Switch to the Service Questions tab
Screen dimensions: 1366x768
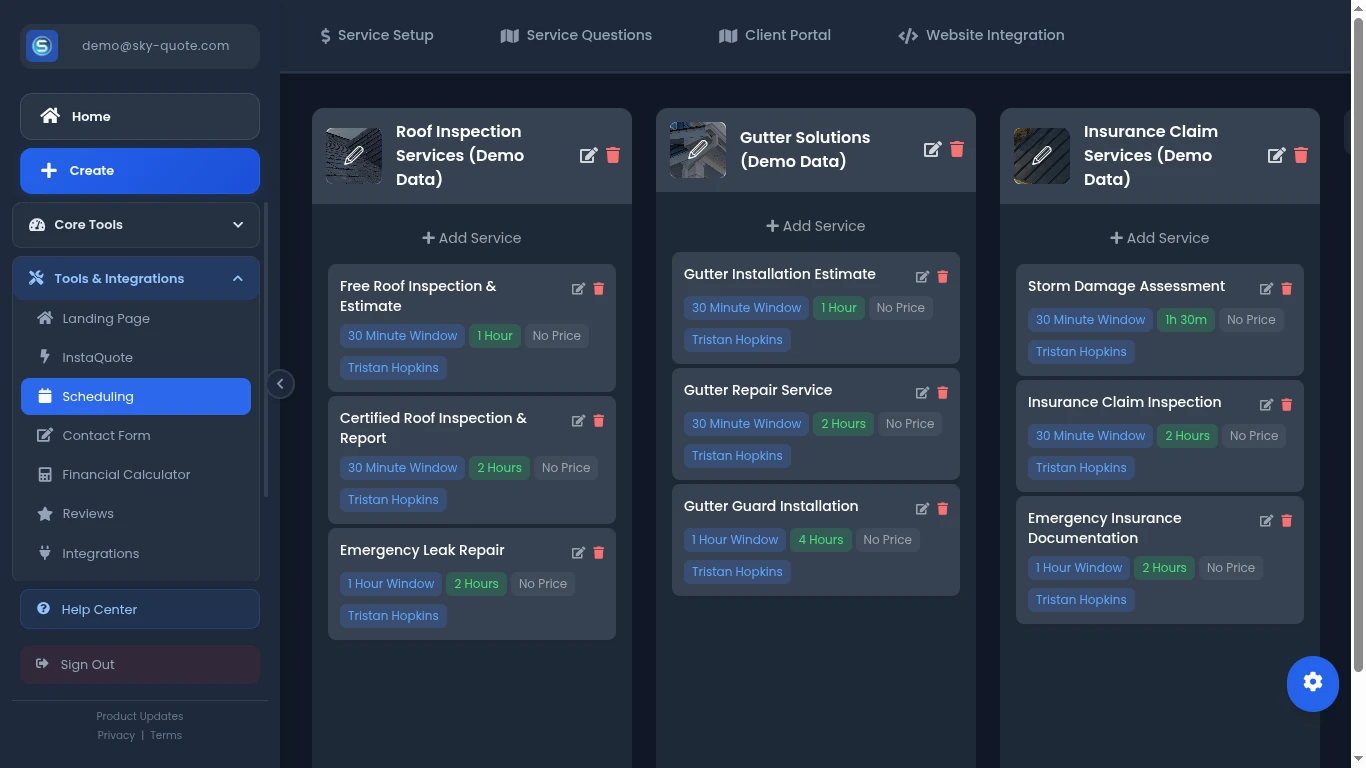[589, 35]
